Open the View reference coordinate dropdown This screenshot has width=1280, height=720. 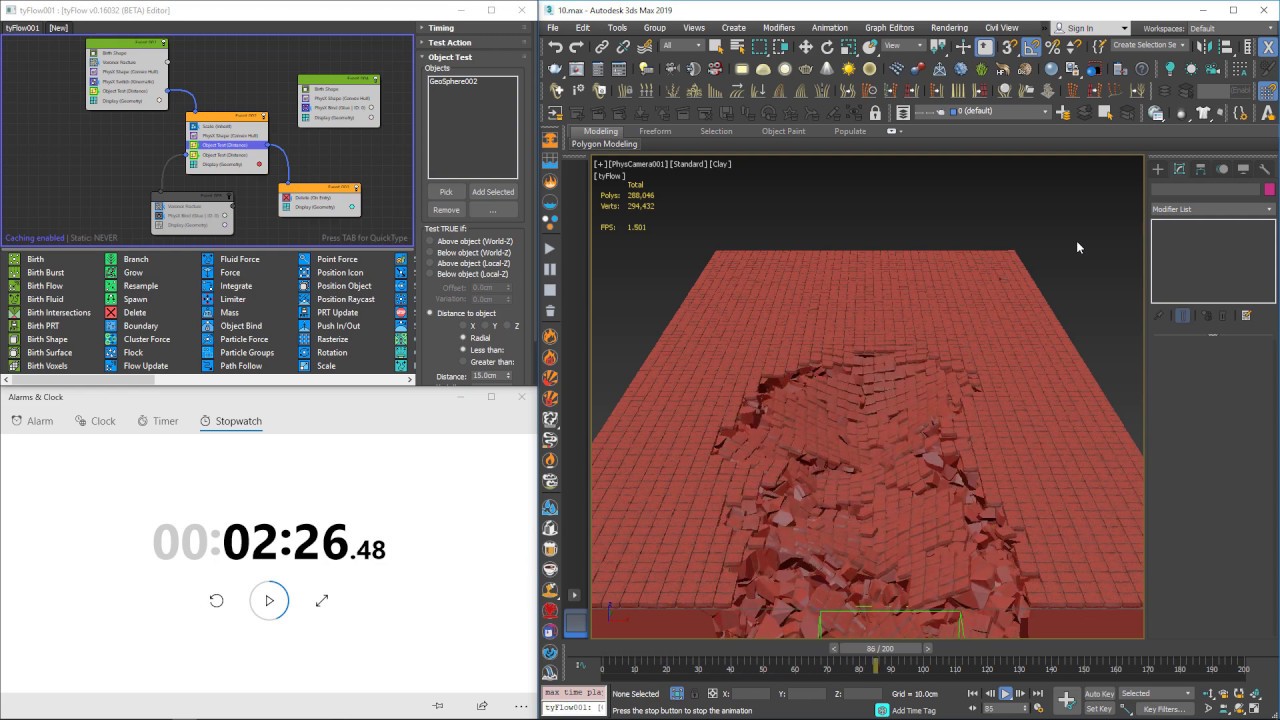pyautogui.click(x=904, y=46)
